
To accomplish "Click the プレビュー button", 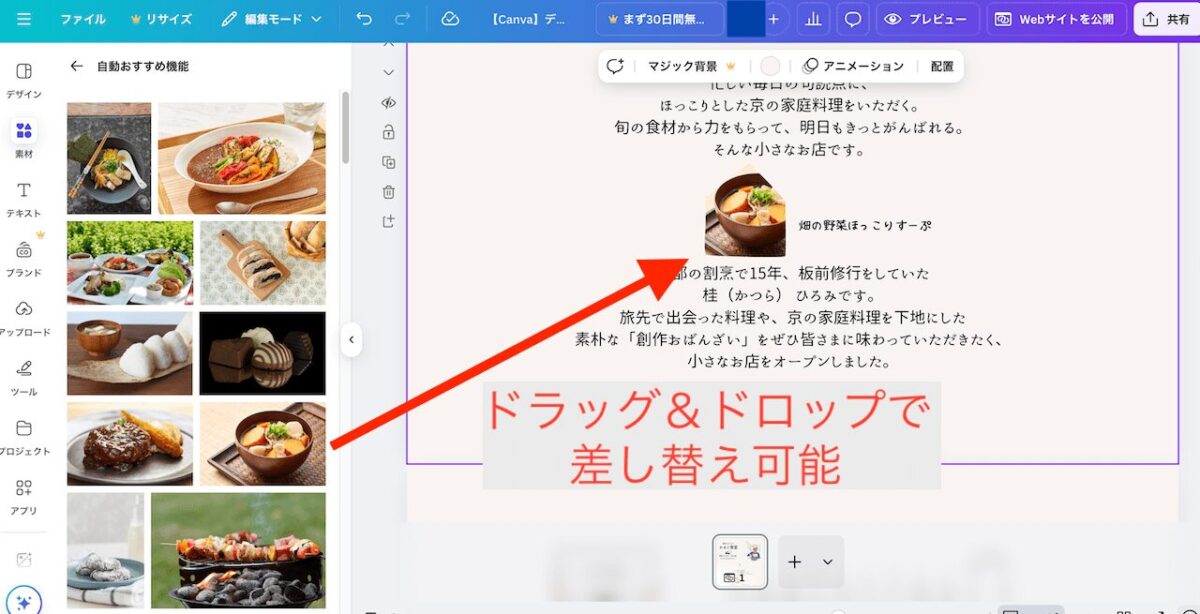I will tap(926, 19).
